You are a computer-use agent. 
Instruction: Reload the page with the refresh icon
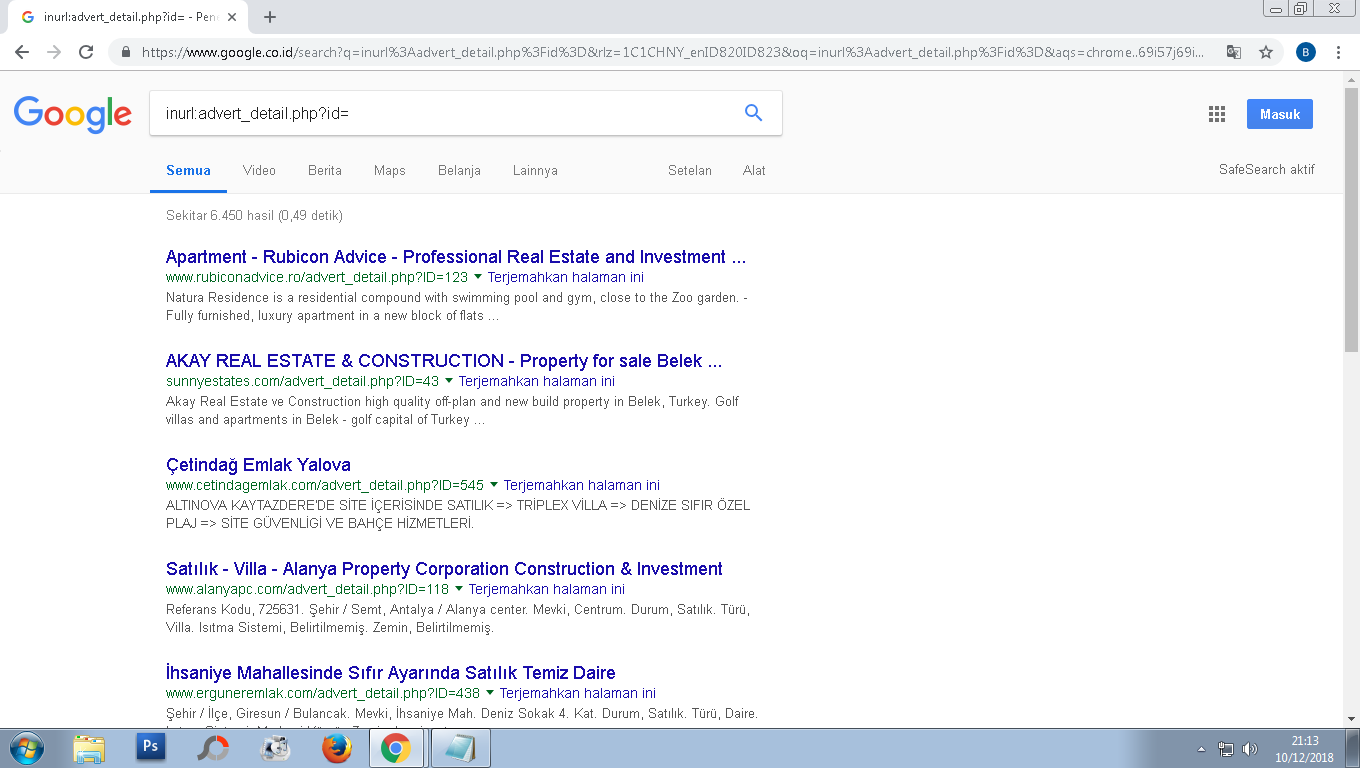pos(86,52)
